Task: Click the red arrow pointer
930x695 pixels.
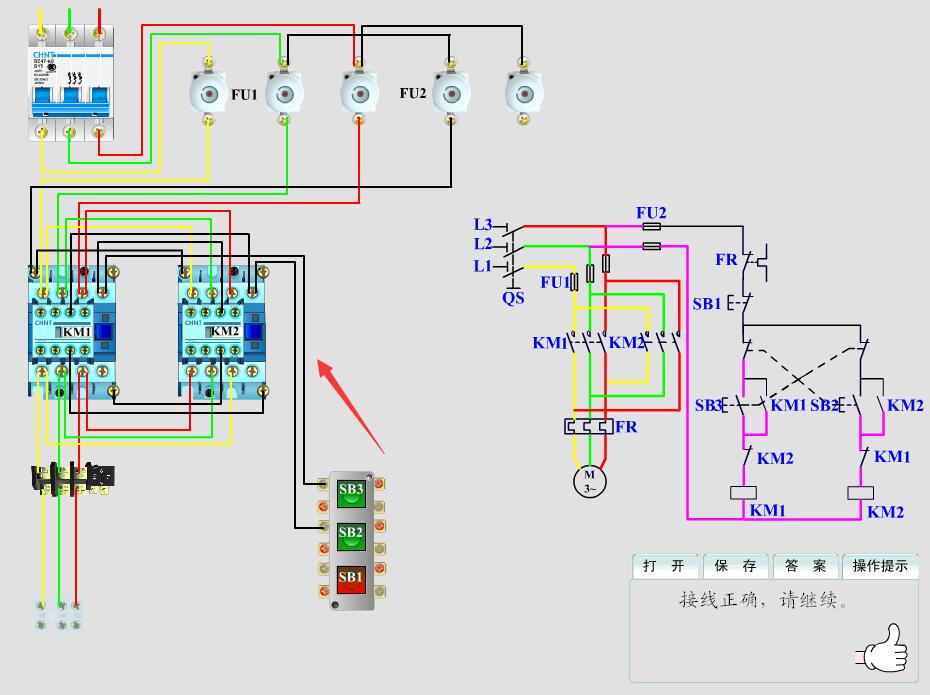Action: (350, 405)
